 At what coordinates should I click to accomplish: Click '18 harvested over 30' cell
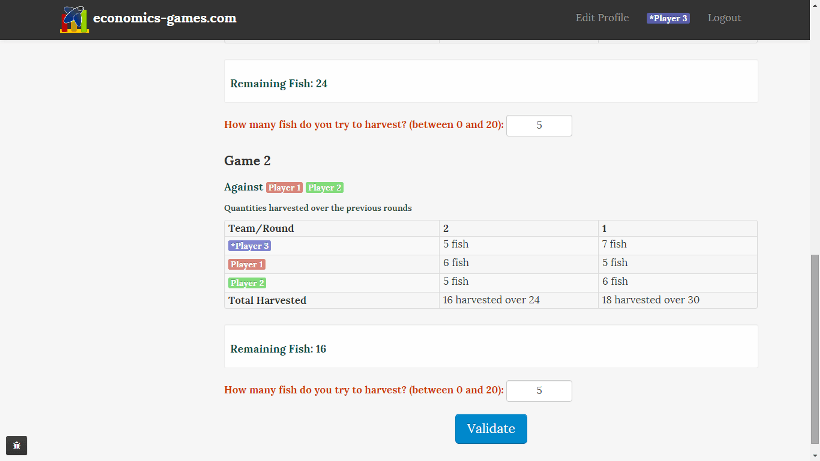[x=678, y=300]
